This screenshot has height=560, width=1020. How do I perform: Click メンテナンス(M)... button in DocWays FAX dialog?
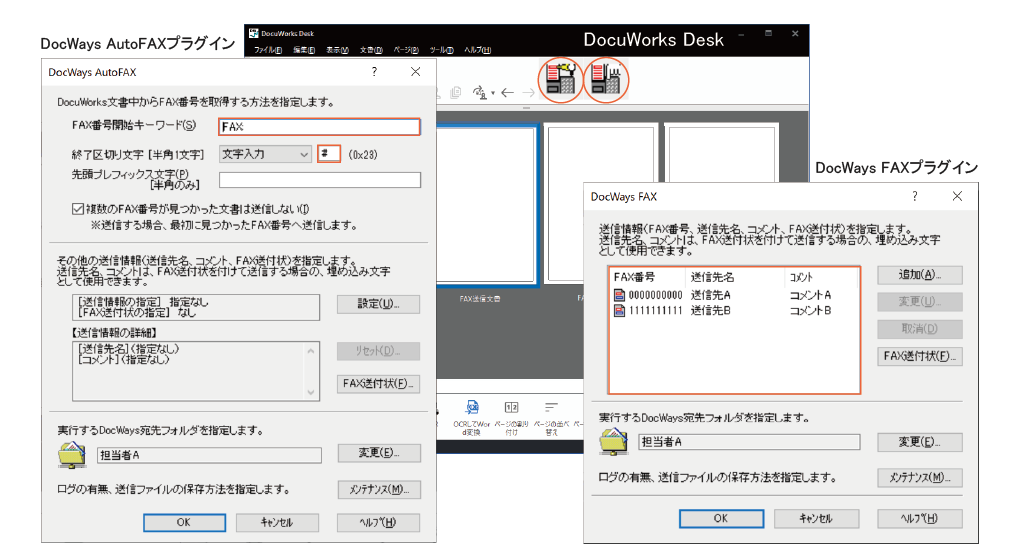pos(920,477)
